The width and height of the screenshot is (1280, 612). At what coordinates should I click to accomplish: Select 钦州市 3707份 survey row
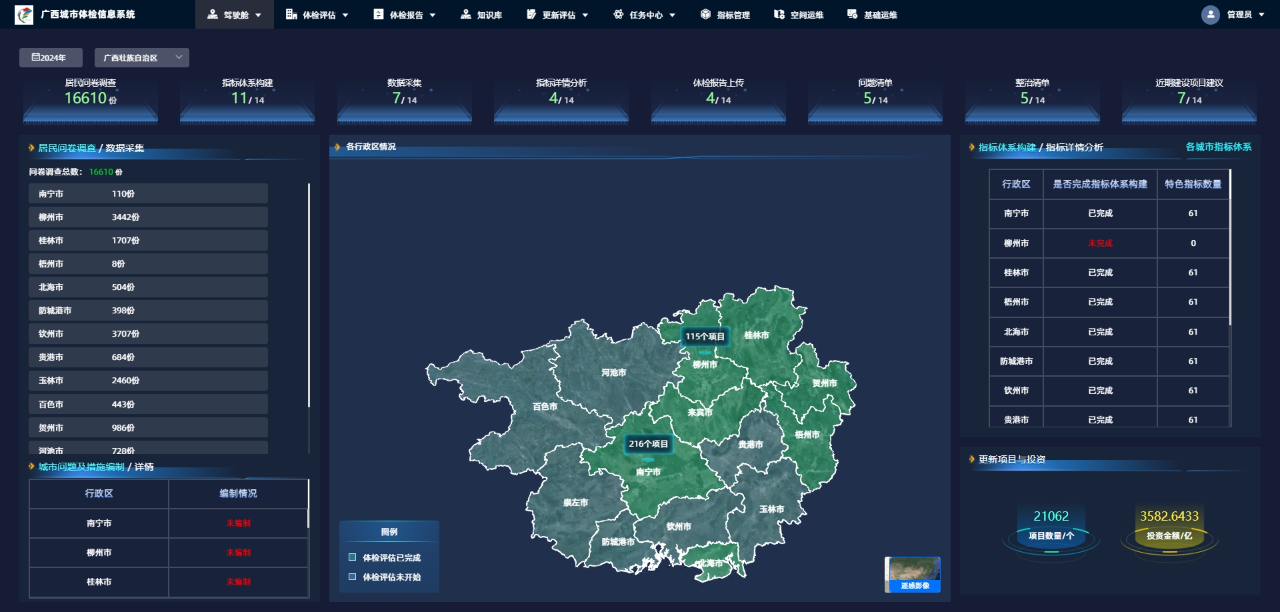[148, 334]
